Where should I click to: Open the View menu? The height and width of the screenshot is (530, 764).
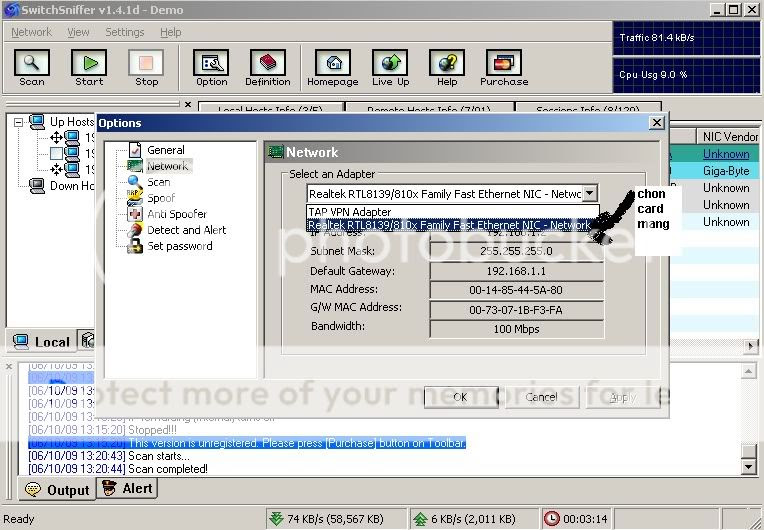(x=78, y=32)
